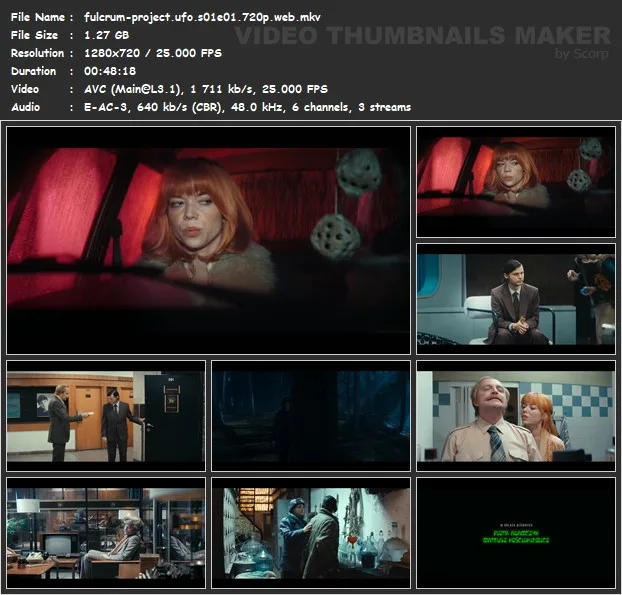Viewport: 622px width, 595px height.
Task: Click the Video label
Action: coord(25,89)
